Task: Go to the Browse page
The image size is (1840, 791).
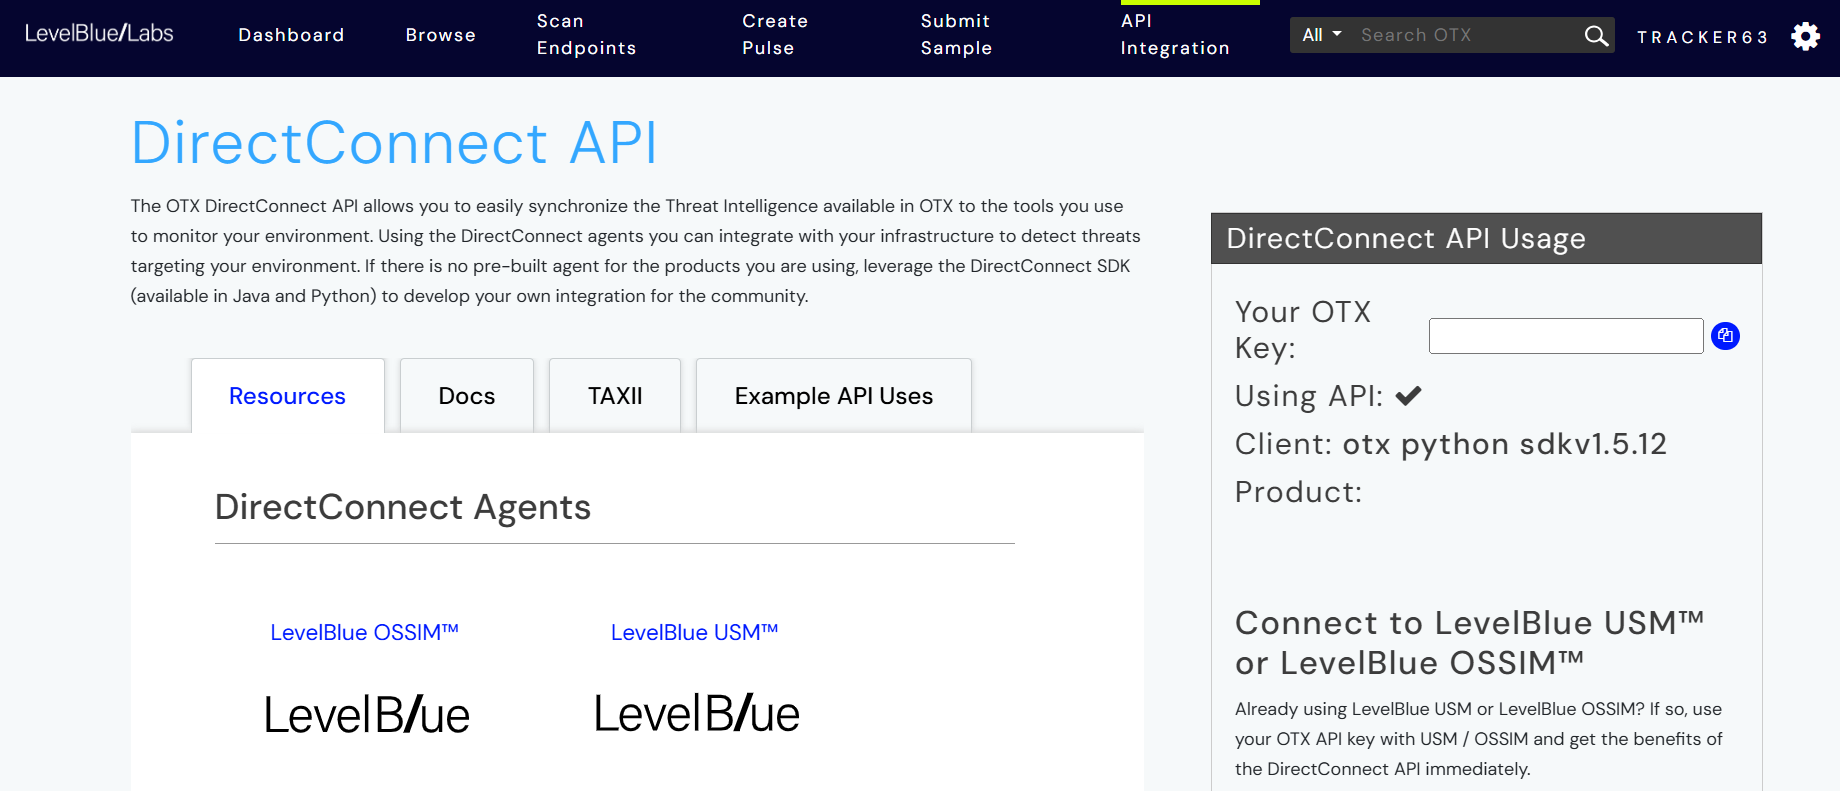Action: tap(440, 35)
